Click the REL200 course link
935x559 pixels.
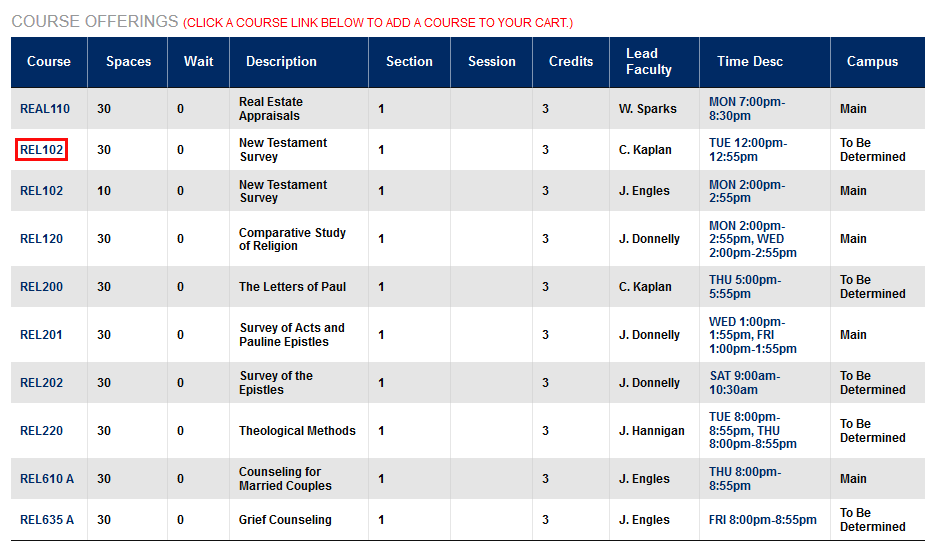coord(41,286)
